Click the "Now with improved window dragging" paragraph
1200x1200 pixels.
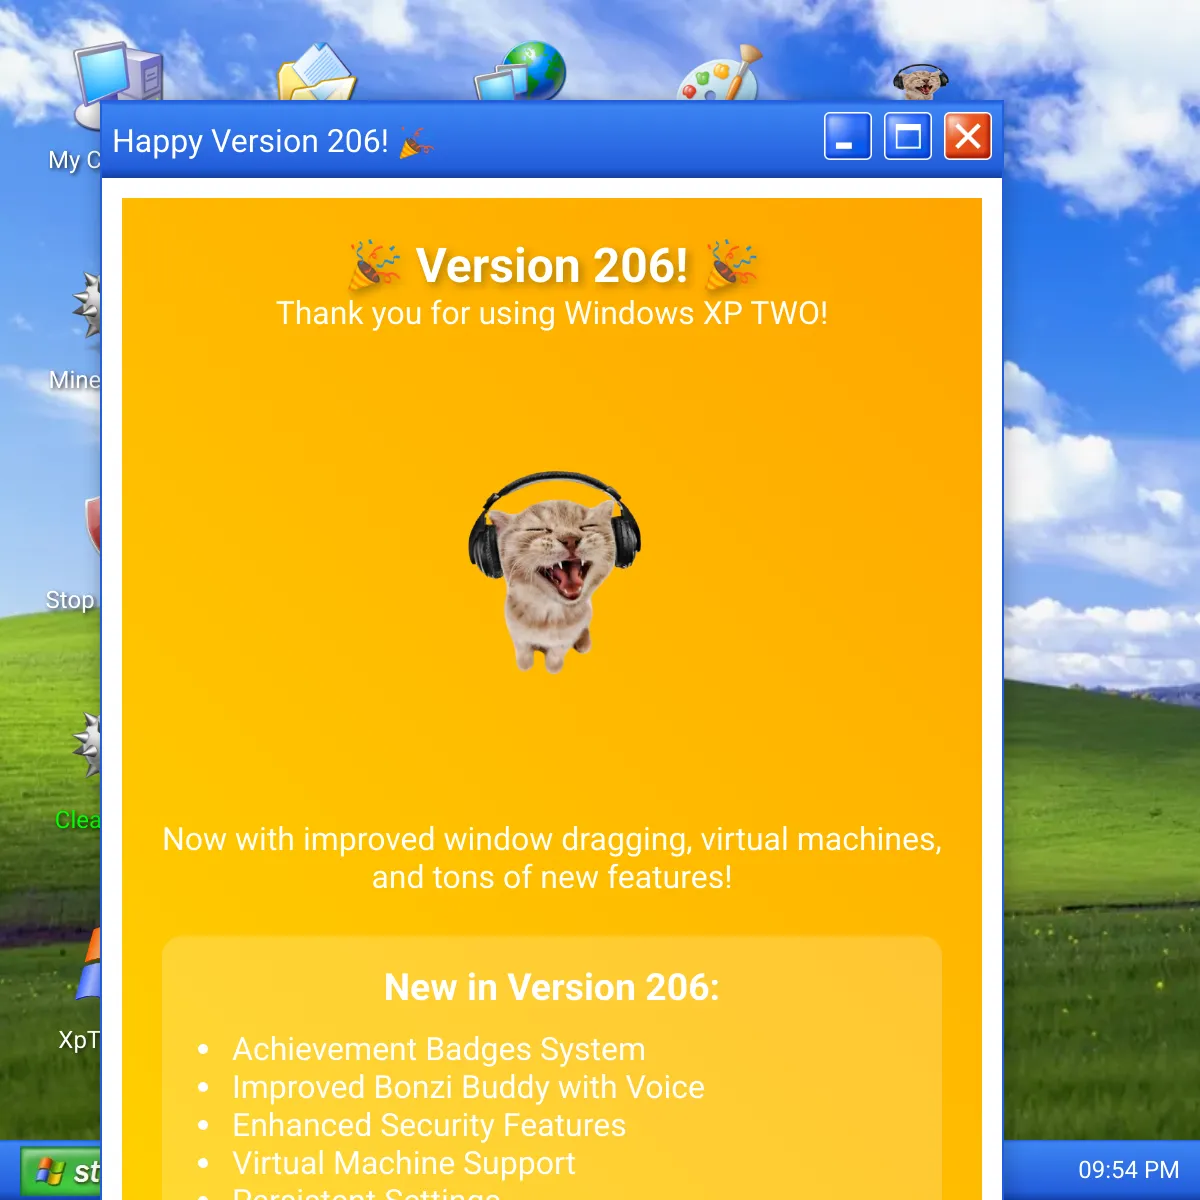[552, 858]
